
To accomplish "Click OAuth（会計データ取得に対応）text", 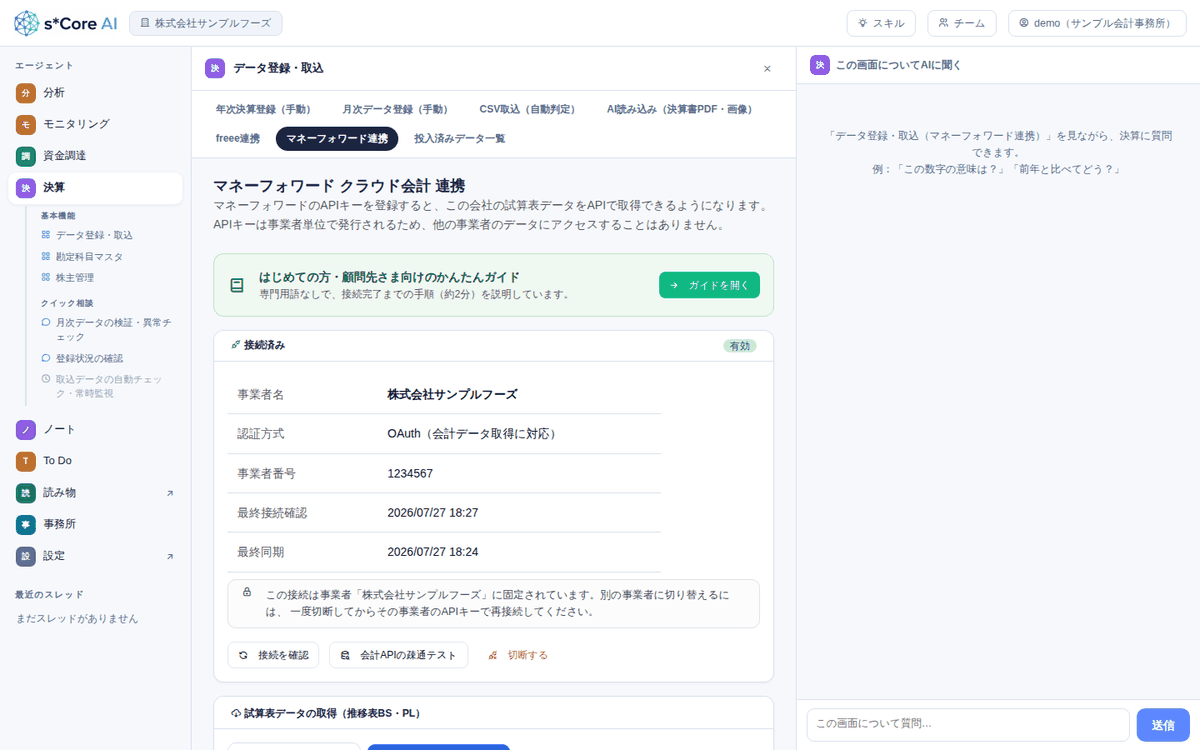I will (x=472, y=434).
